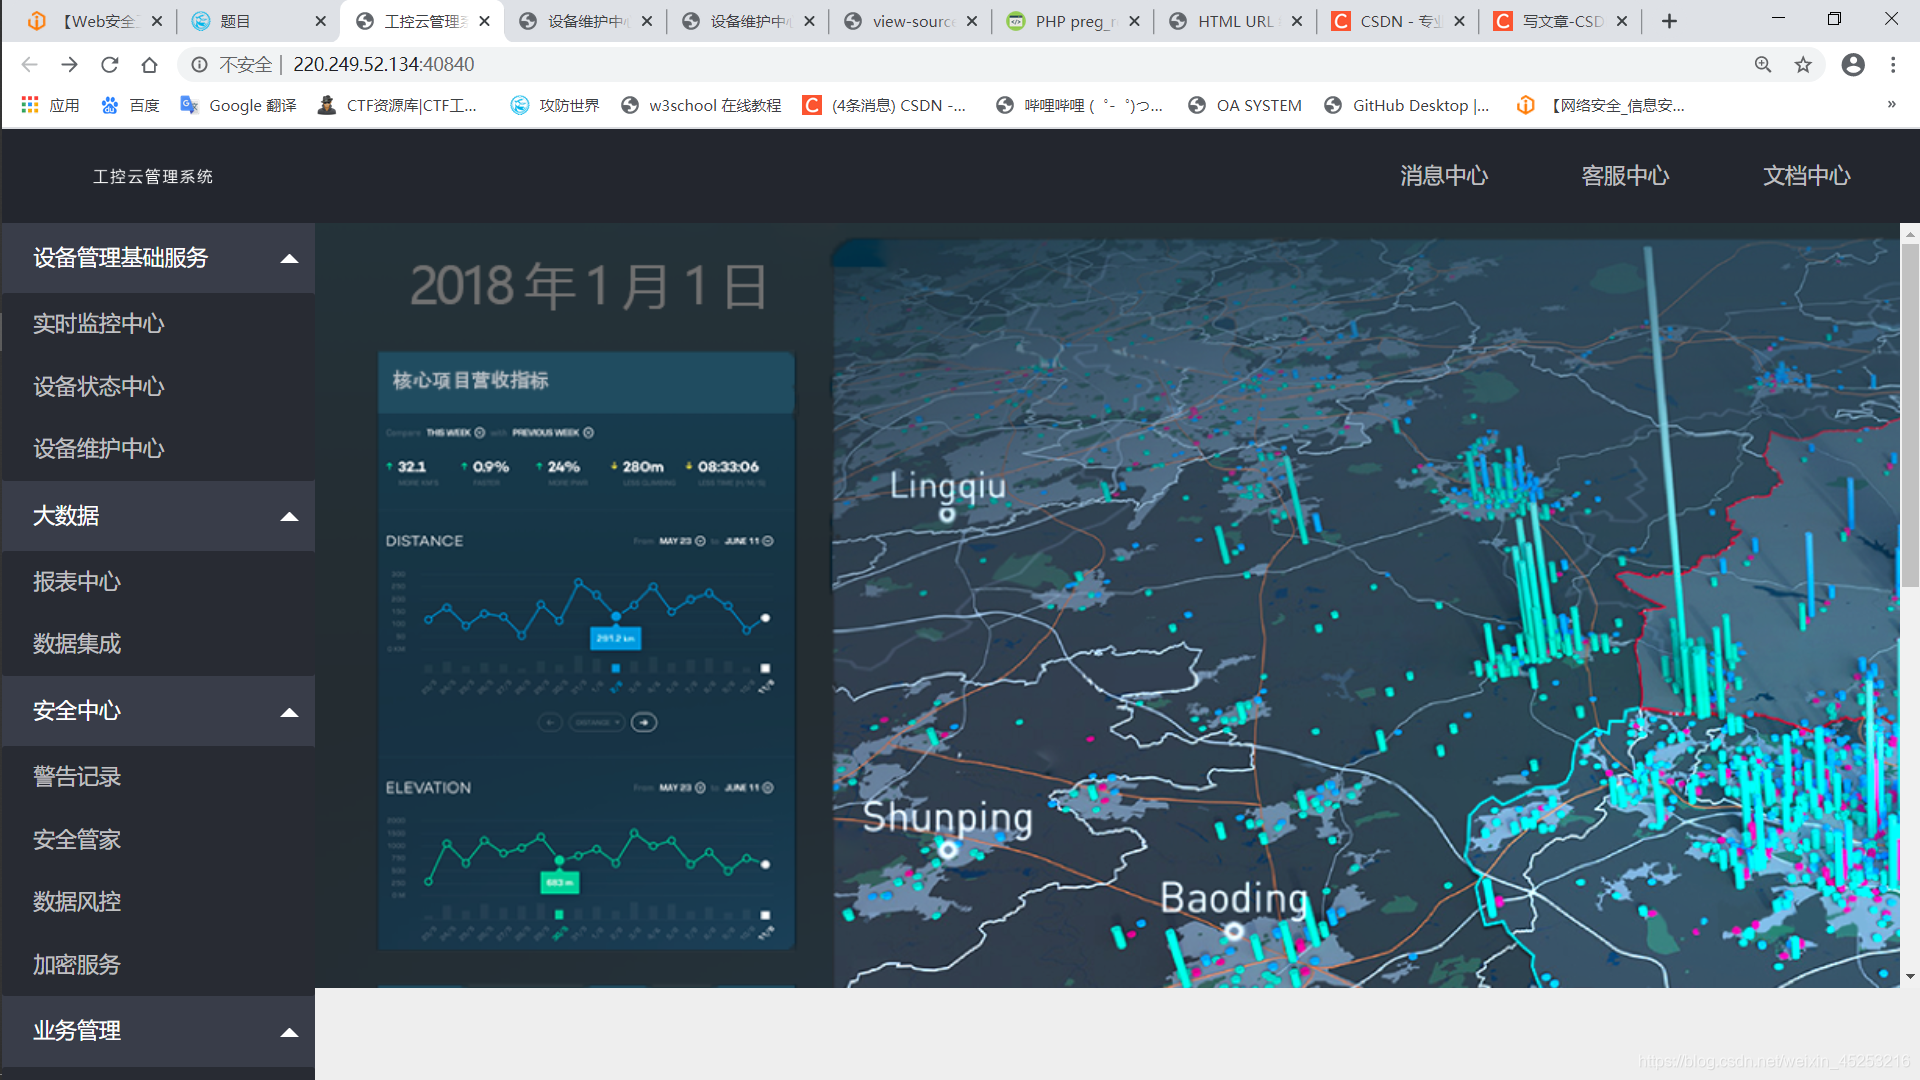
Task: Bookmark this page with the star icon
Action: [1803, 65]
